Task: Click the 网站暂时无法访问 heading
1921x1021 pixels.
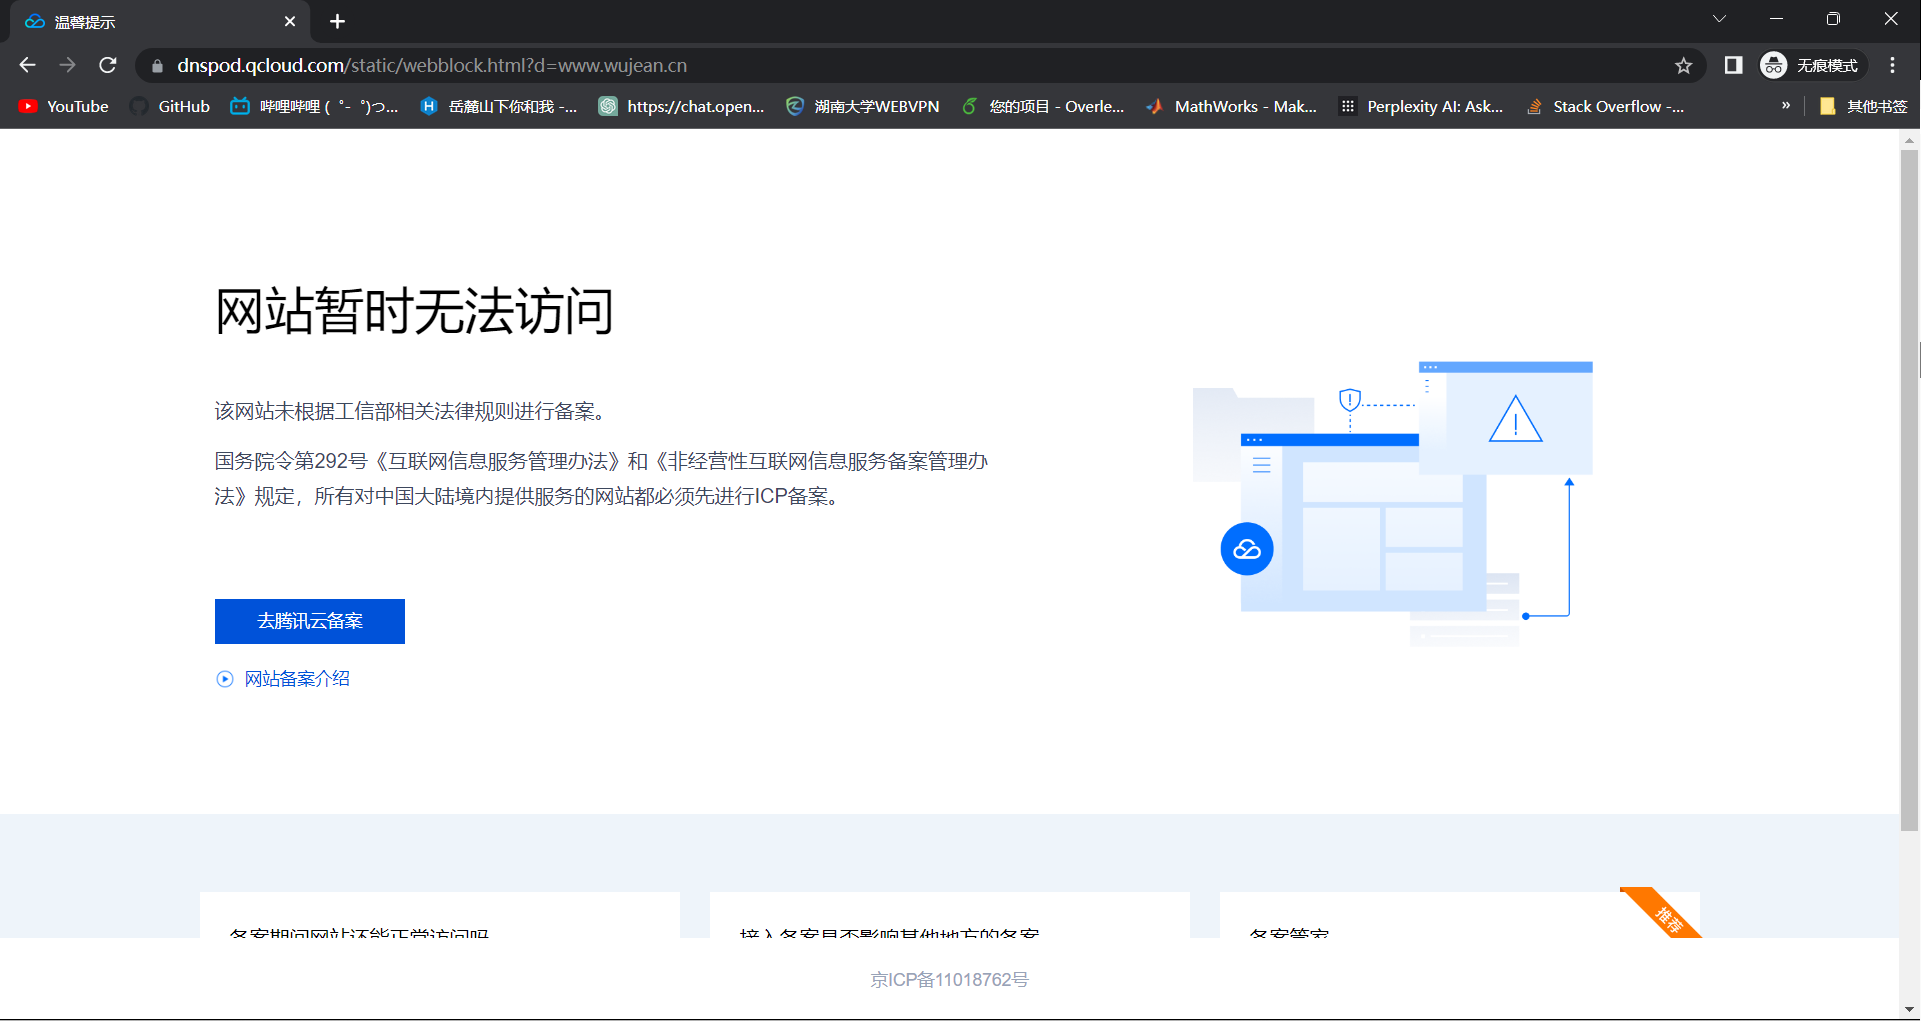Action: click(414, 311)
